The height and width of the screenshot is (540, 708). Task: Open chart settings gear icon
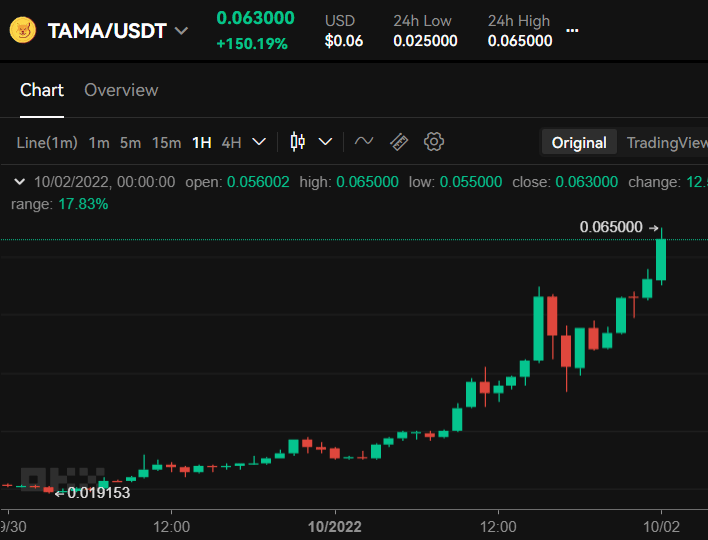click(x=434, y=142)
